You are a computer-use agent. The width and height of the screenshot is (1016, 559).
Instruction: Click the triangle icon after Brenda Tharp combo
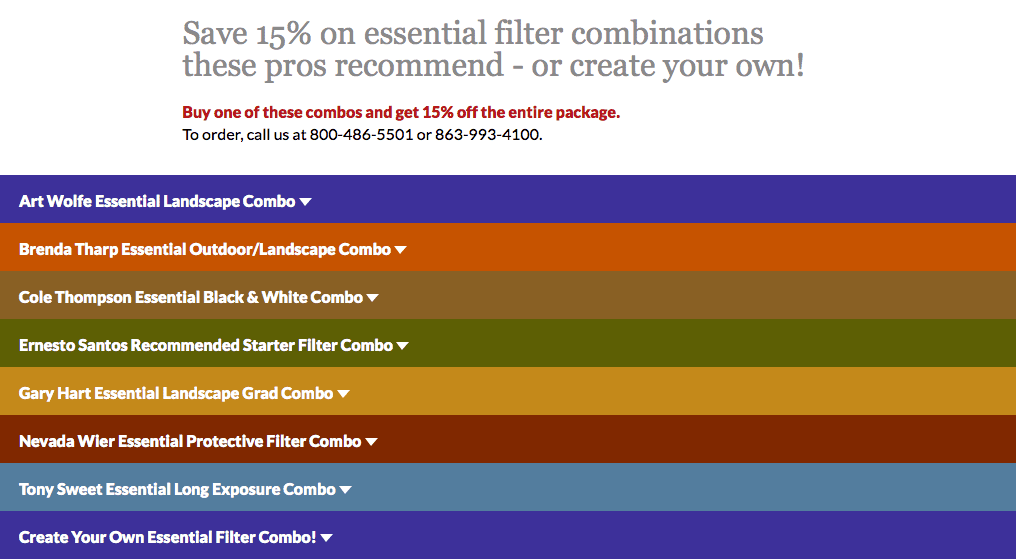[x=400, y=249]
